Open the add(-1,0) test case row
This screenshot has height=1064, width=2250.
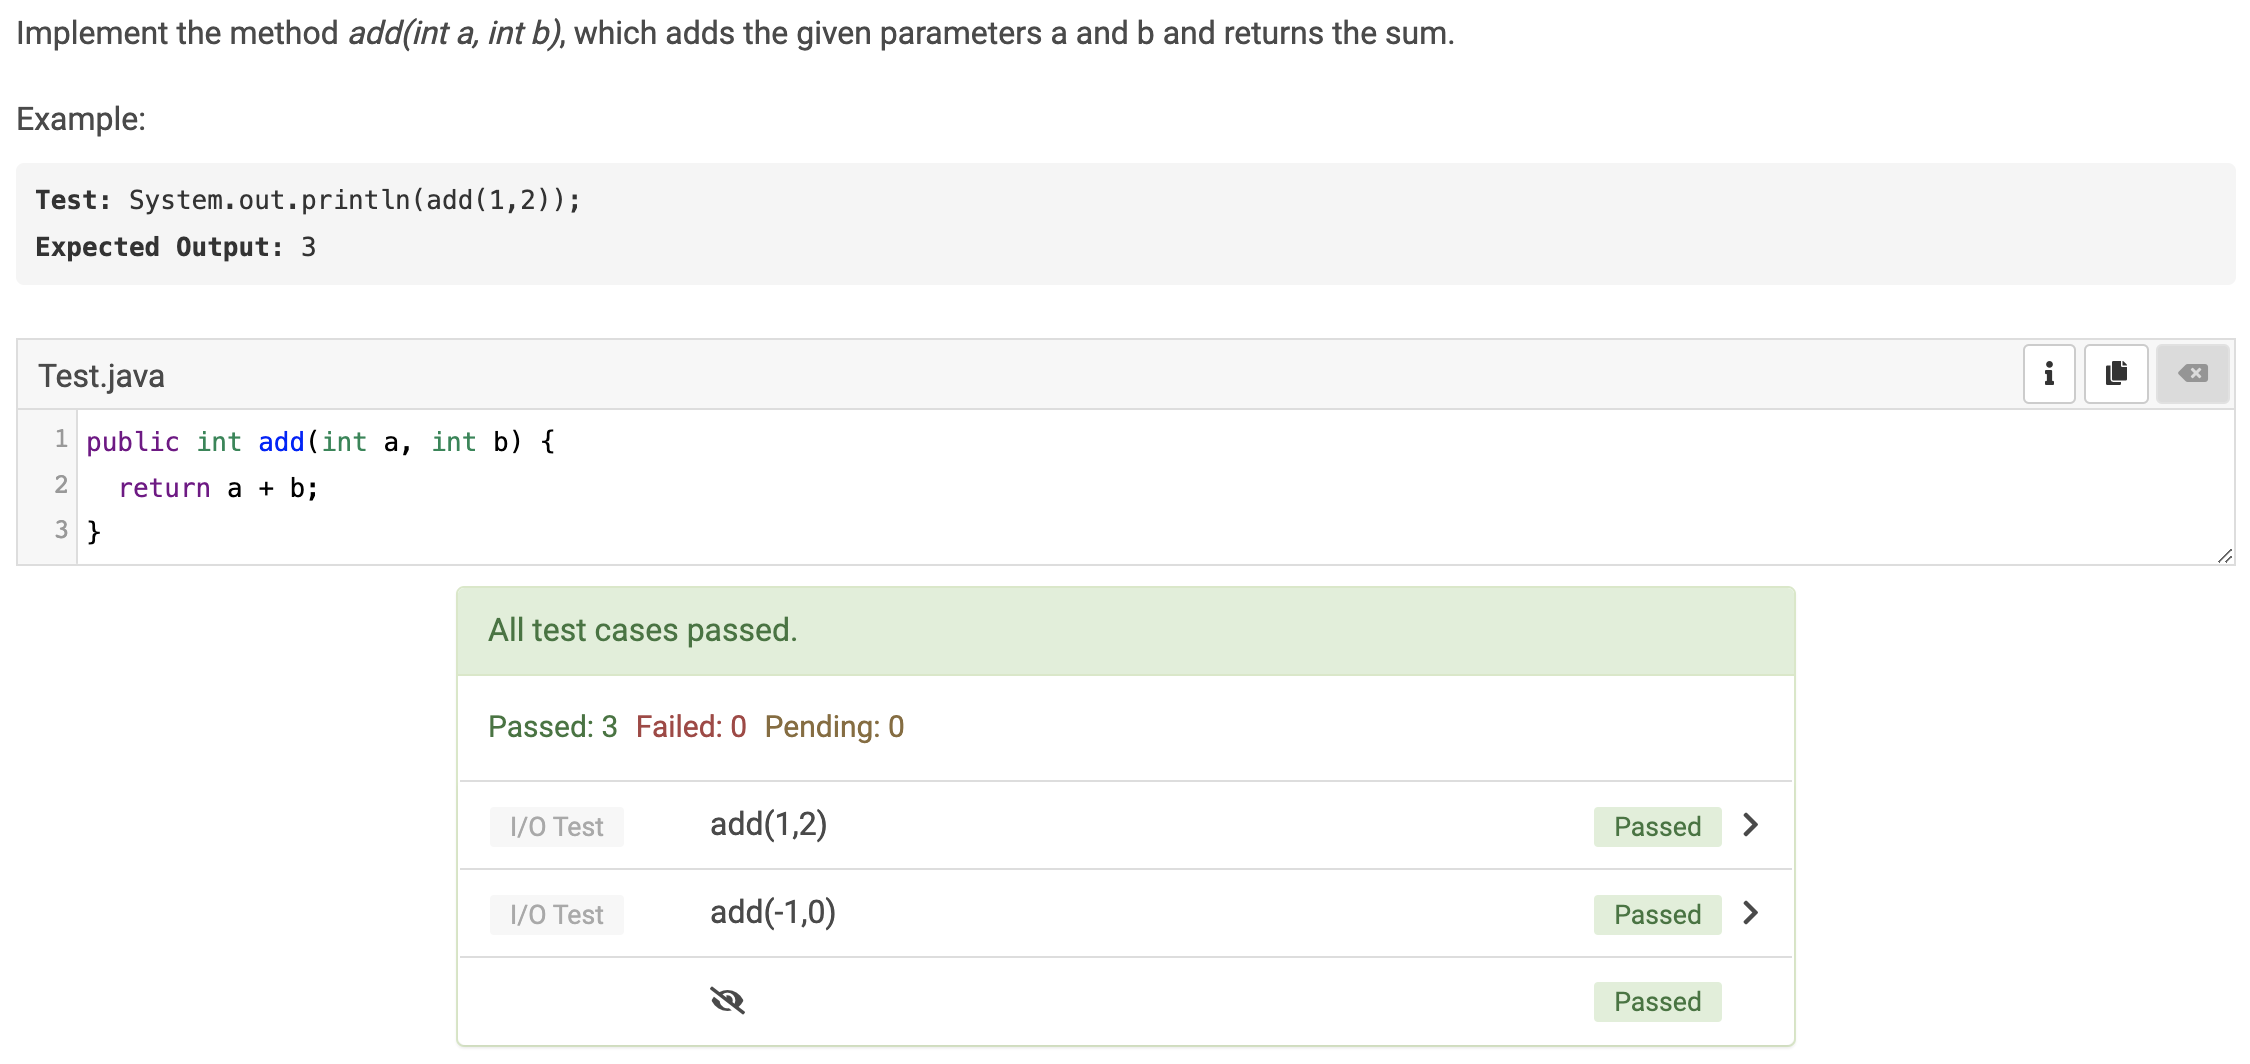coord(1126,913)
